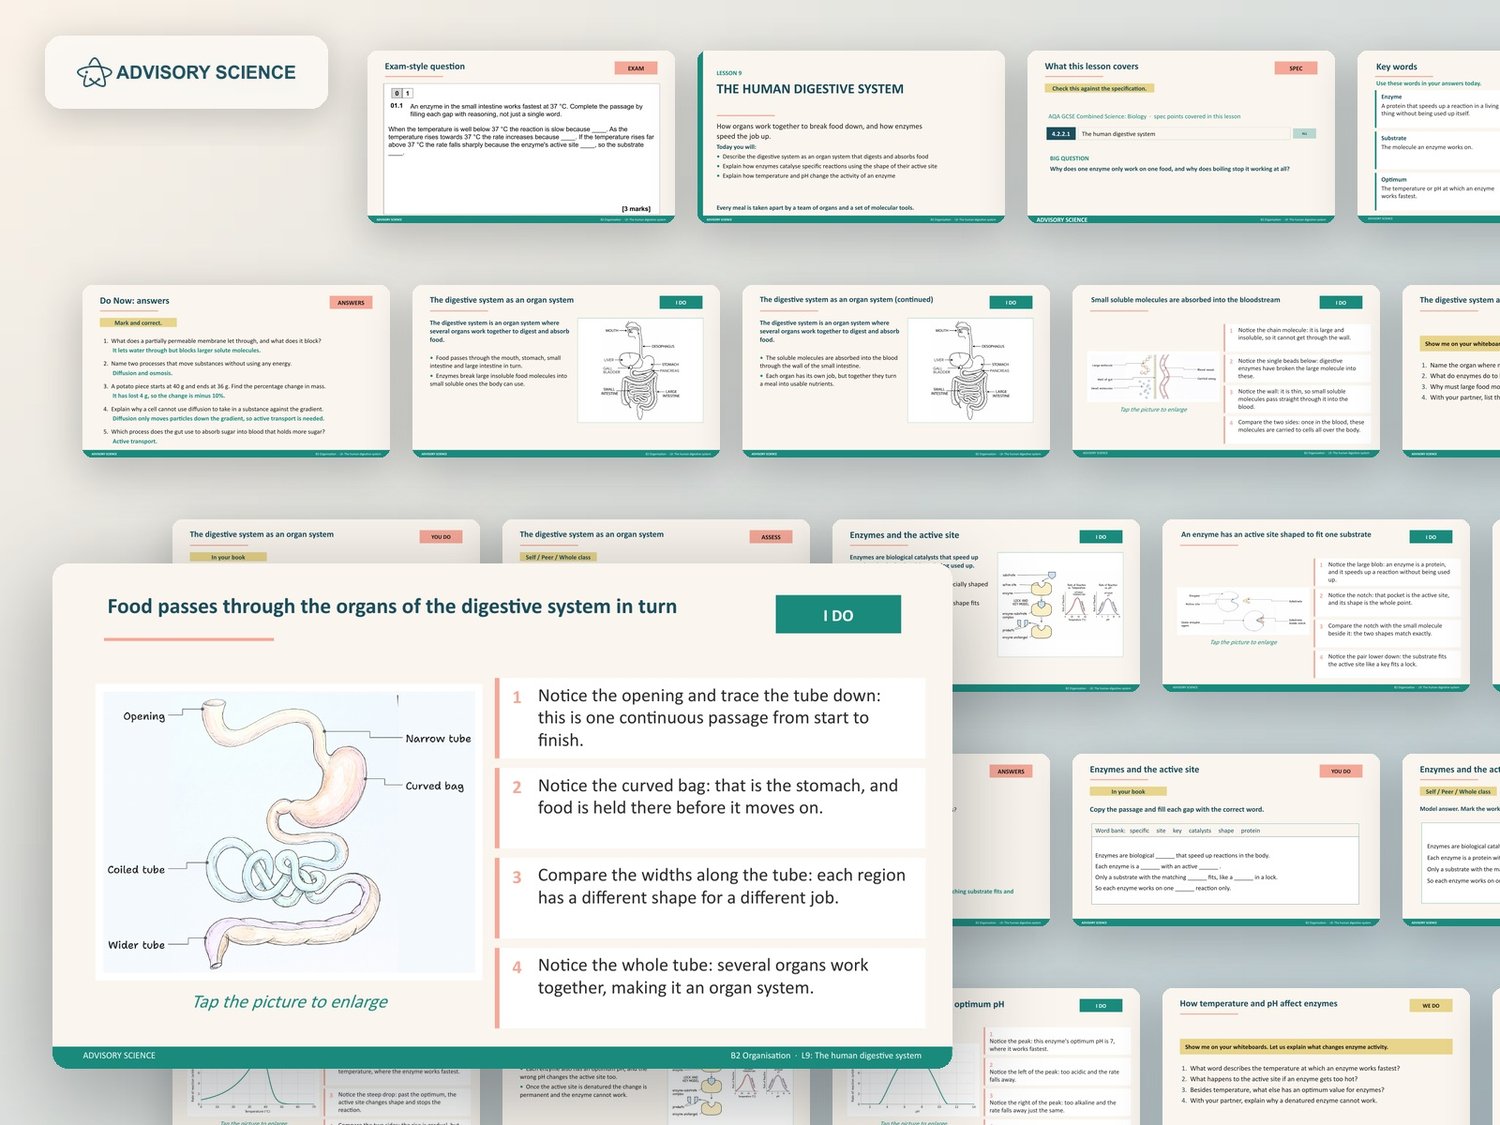1500x1125 pixels.
Task: Click the word bank box on the 'Enzymes and the active site' YOU DO slide
Action: [1226, 830]
